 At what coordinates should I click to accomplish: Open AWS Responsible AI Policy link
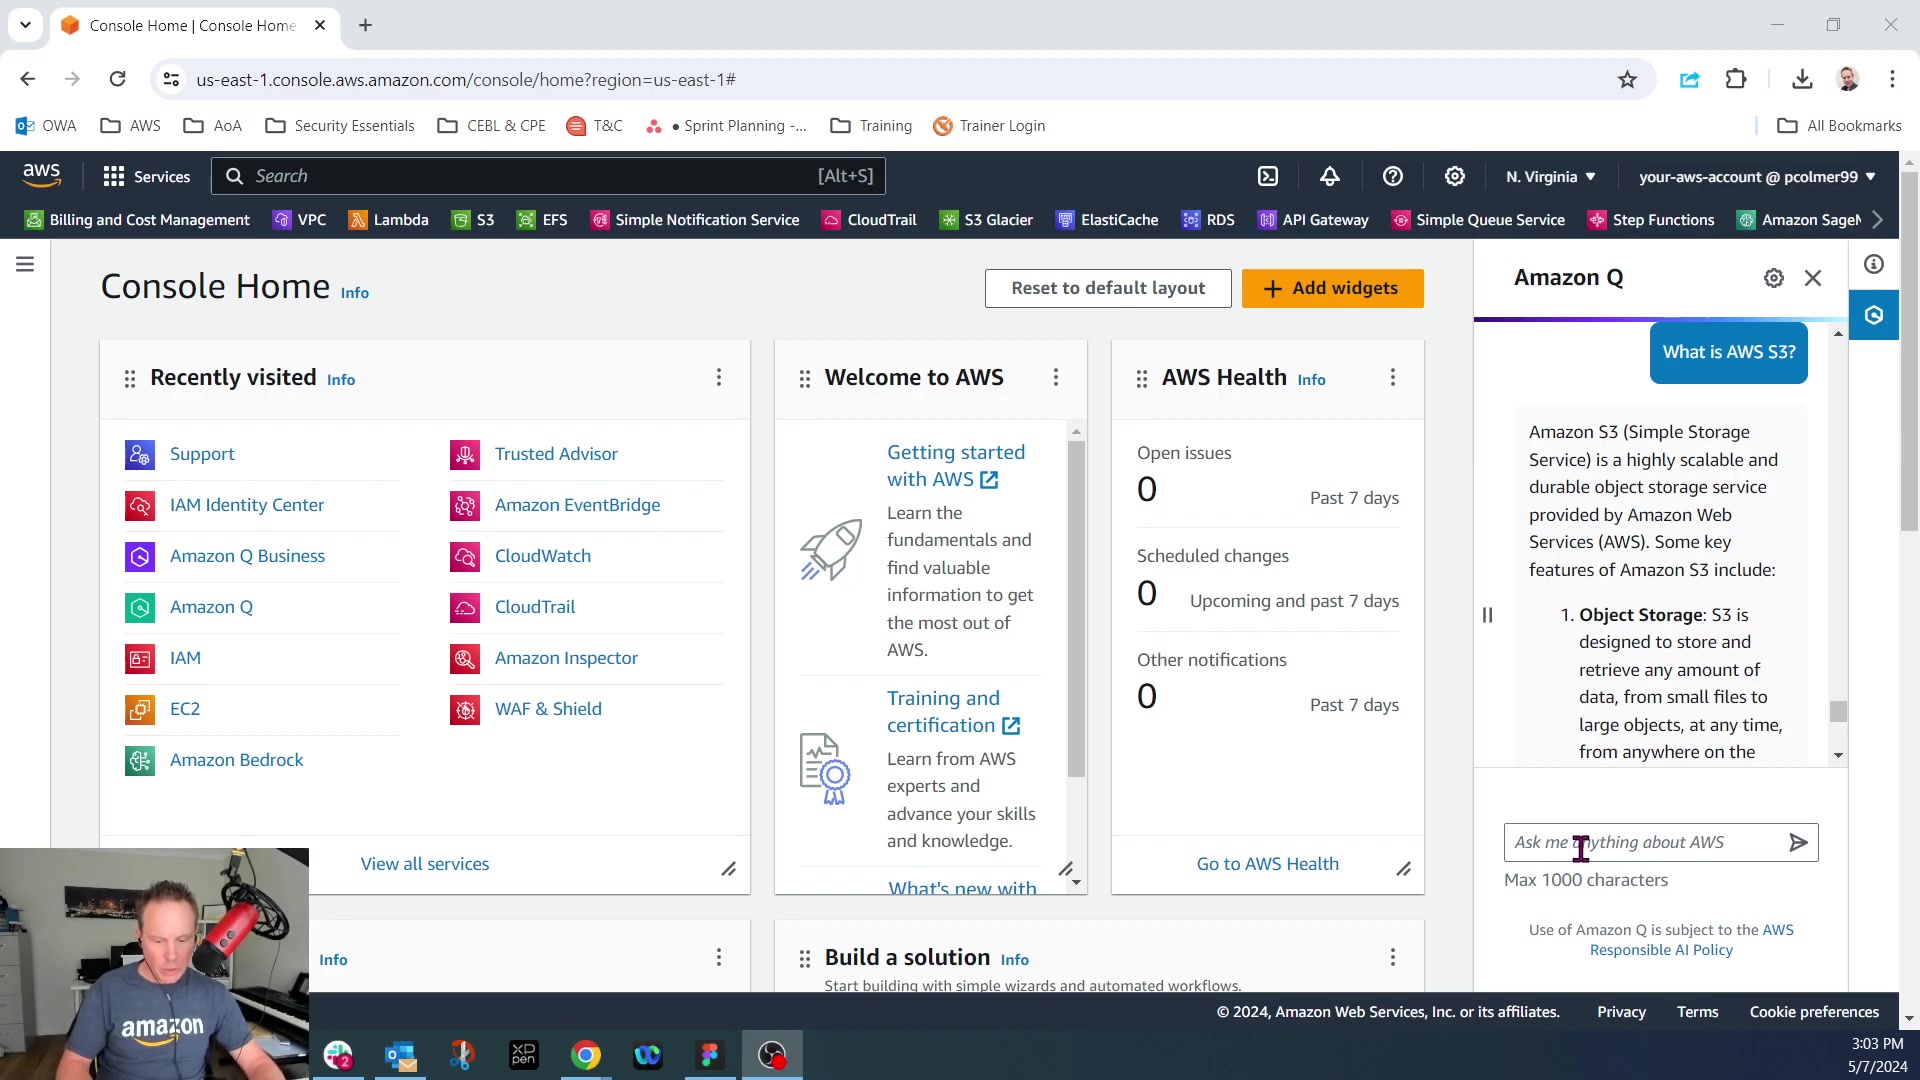1692,940
